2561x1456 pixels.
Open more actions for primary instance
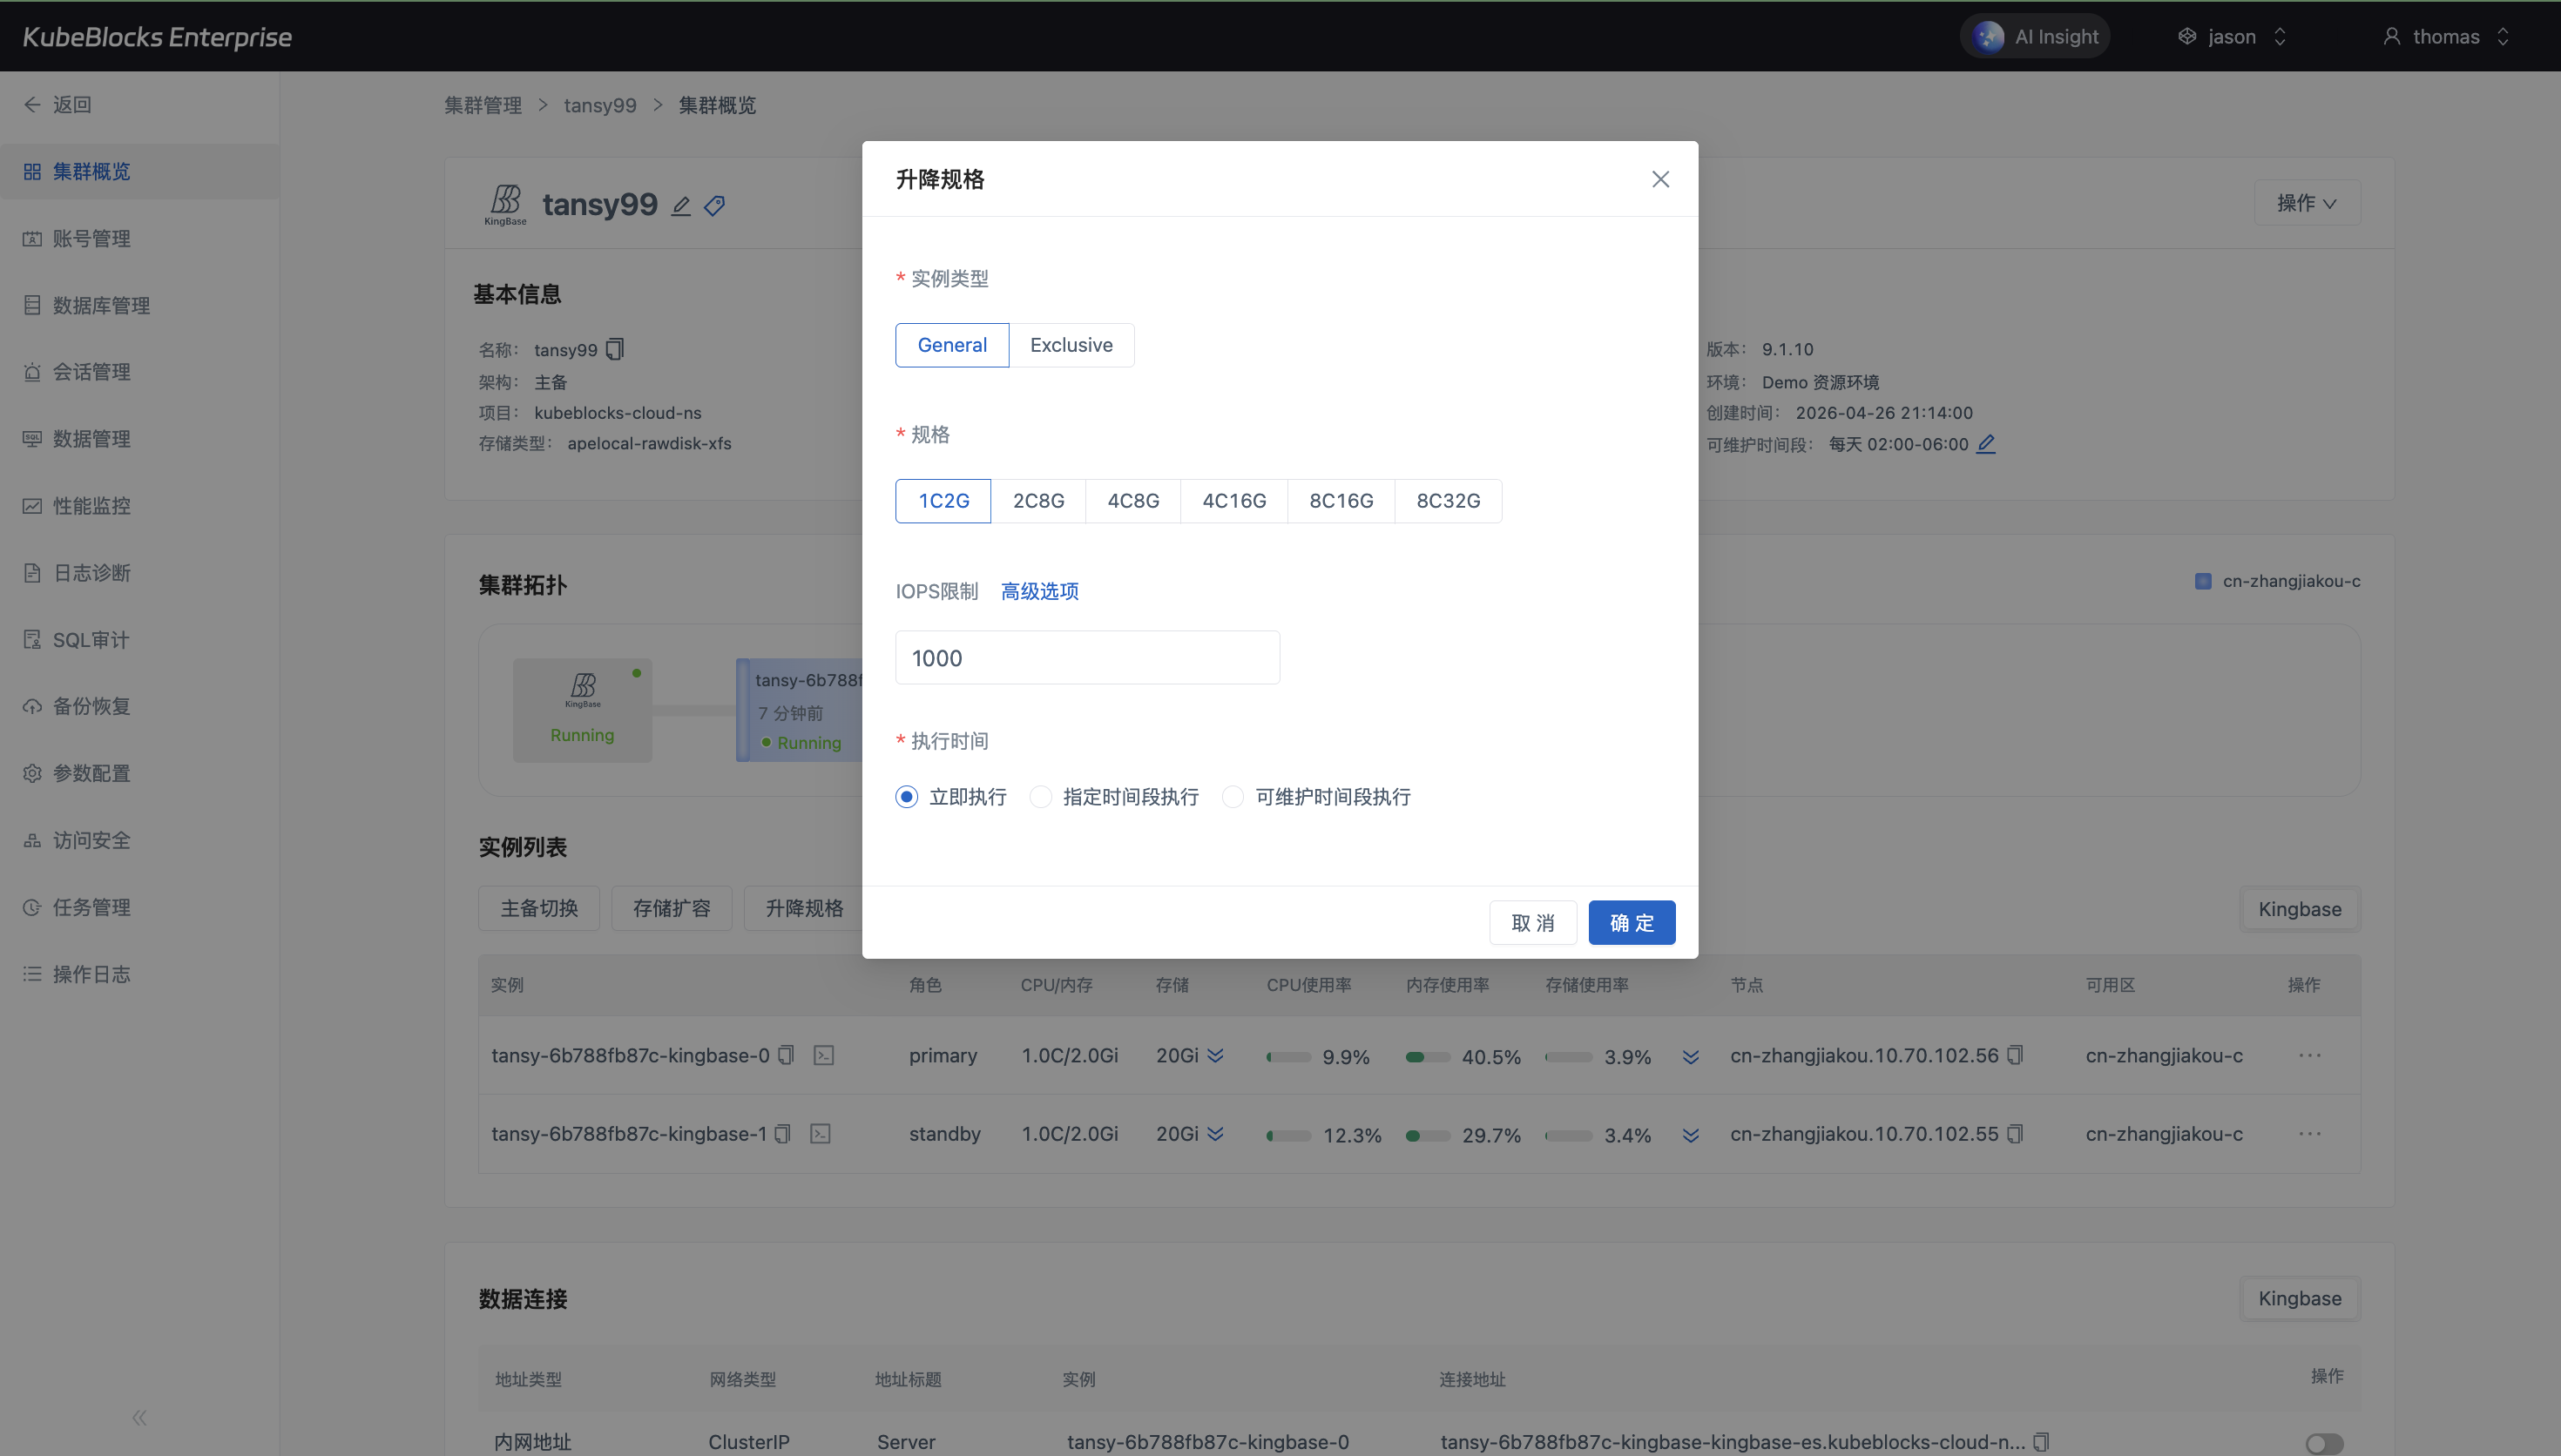click(2309, 1055)
